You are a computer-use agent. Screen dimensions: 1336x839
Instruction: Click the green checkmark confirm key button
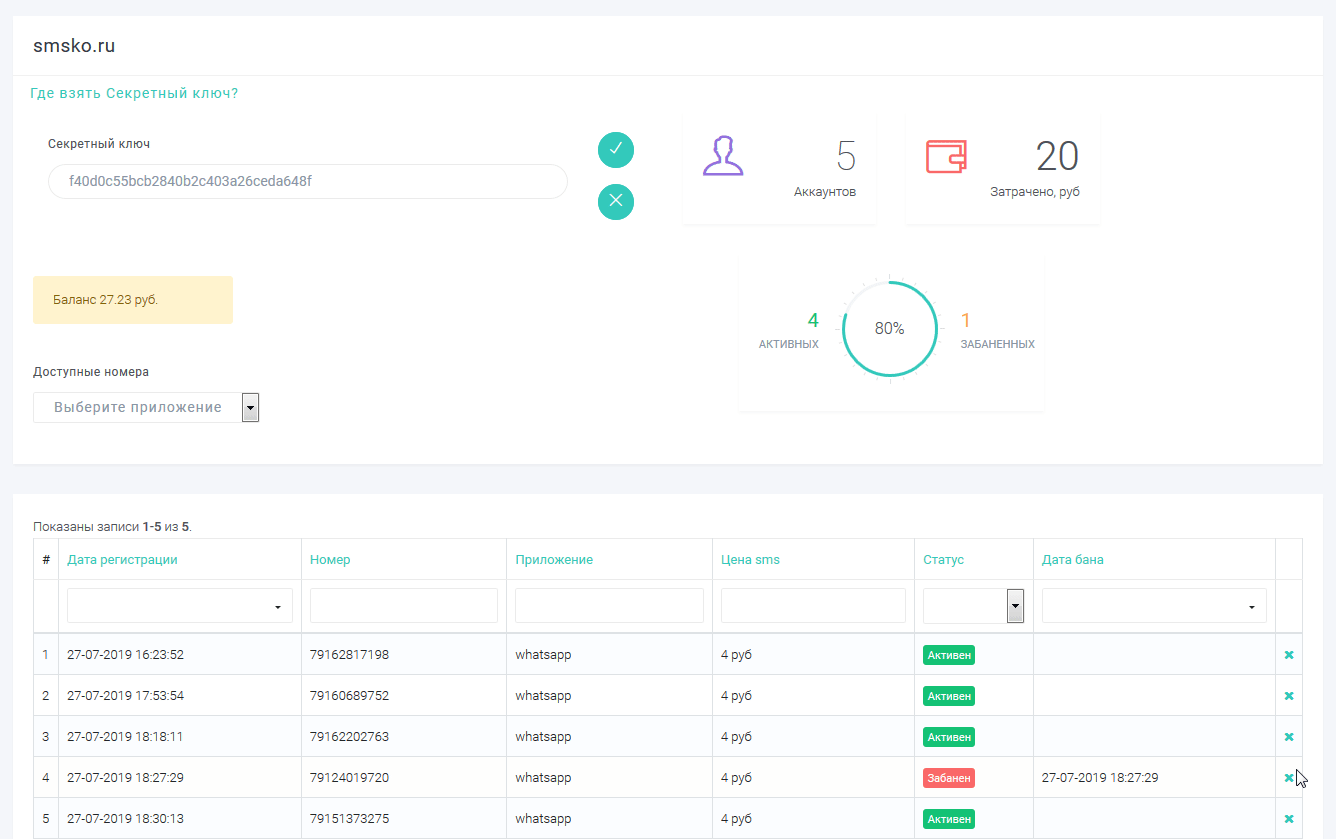point(616,150)
